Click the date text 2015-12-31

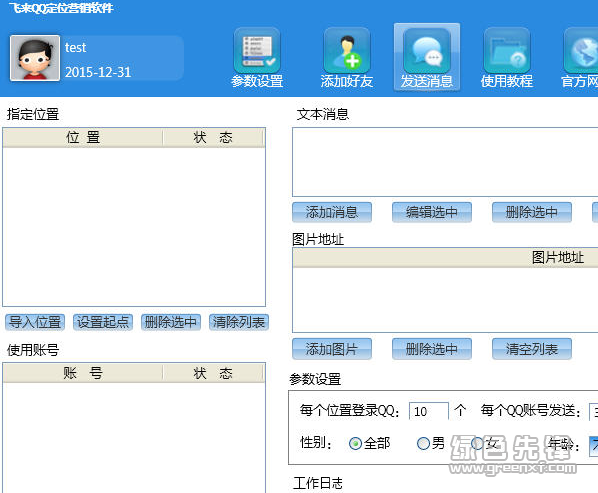coord(98,72)
